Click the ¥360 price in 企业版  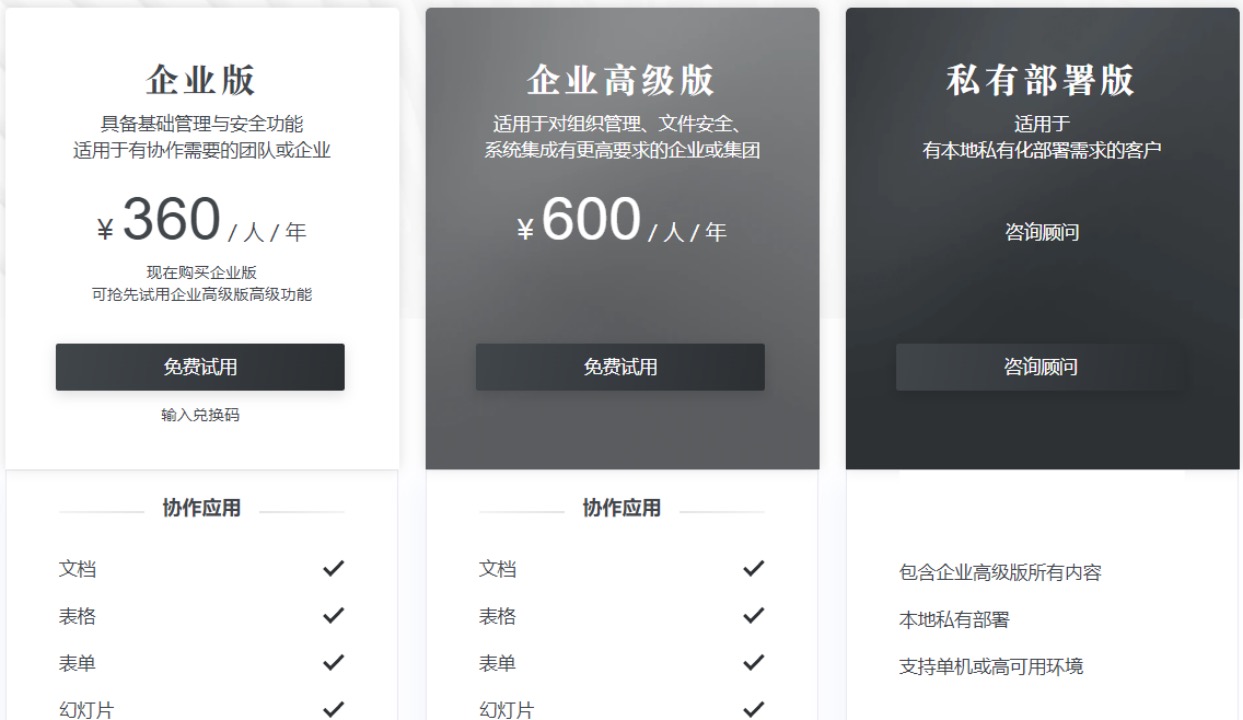tap(159, 222)
